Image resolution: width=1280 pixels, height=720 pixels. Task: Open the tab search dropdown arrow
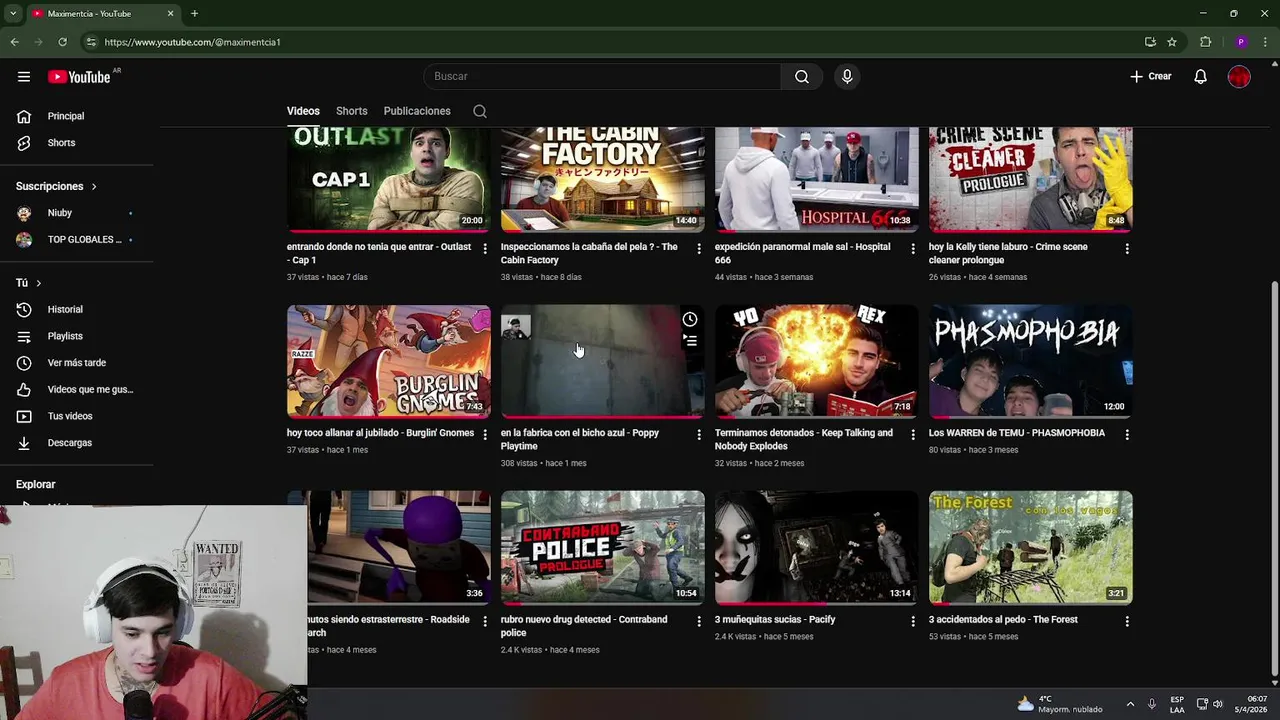click(x=13, y=14)
